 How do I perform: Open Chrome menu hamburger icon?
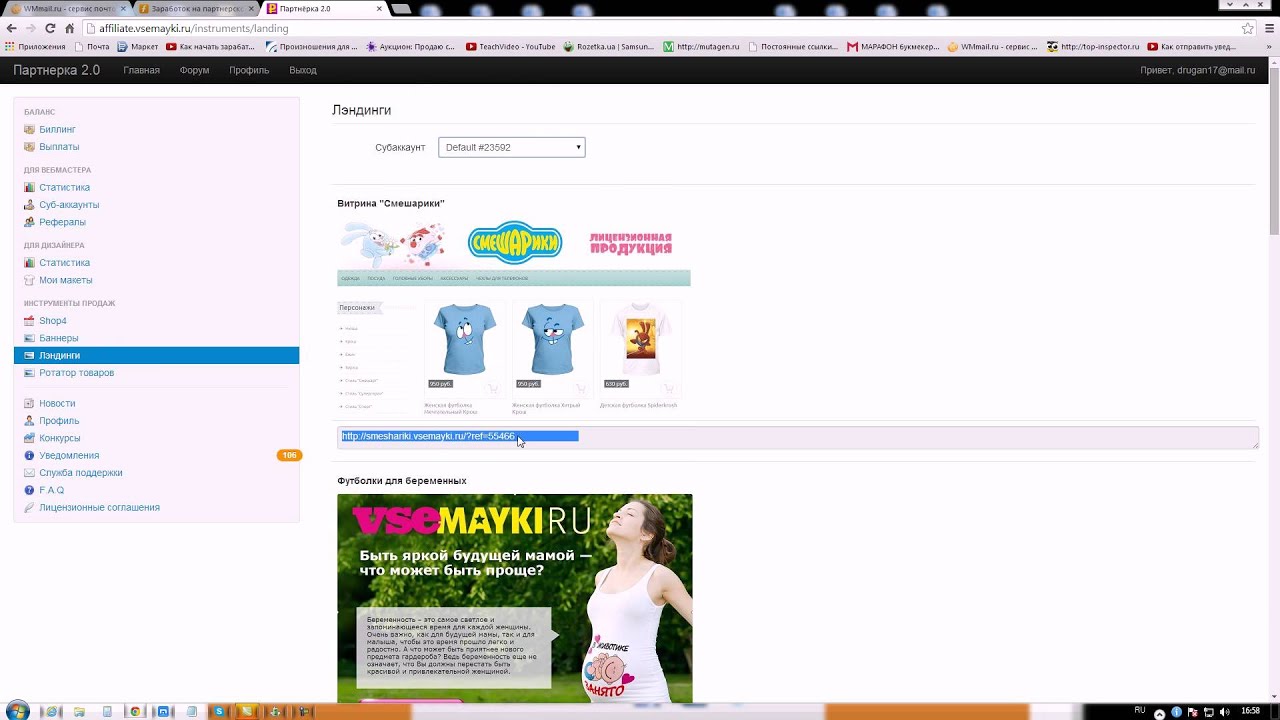point(1267,28)
